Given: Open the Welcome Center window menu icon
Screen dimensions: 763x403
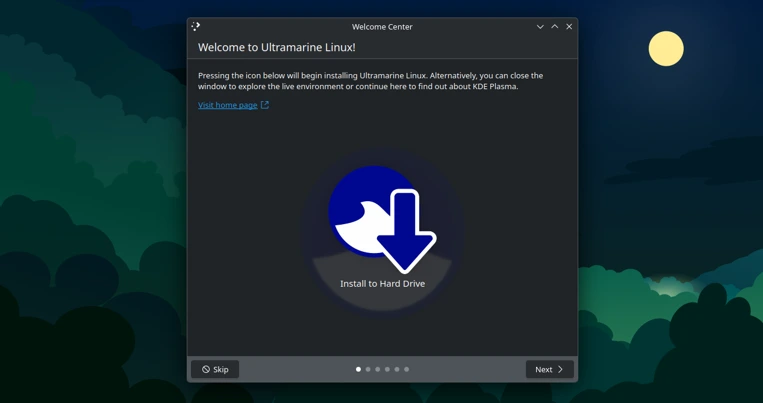Looking at the screenshot, I should 196,26.
